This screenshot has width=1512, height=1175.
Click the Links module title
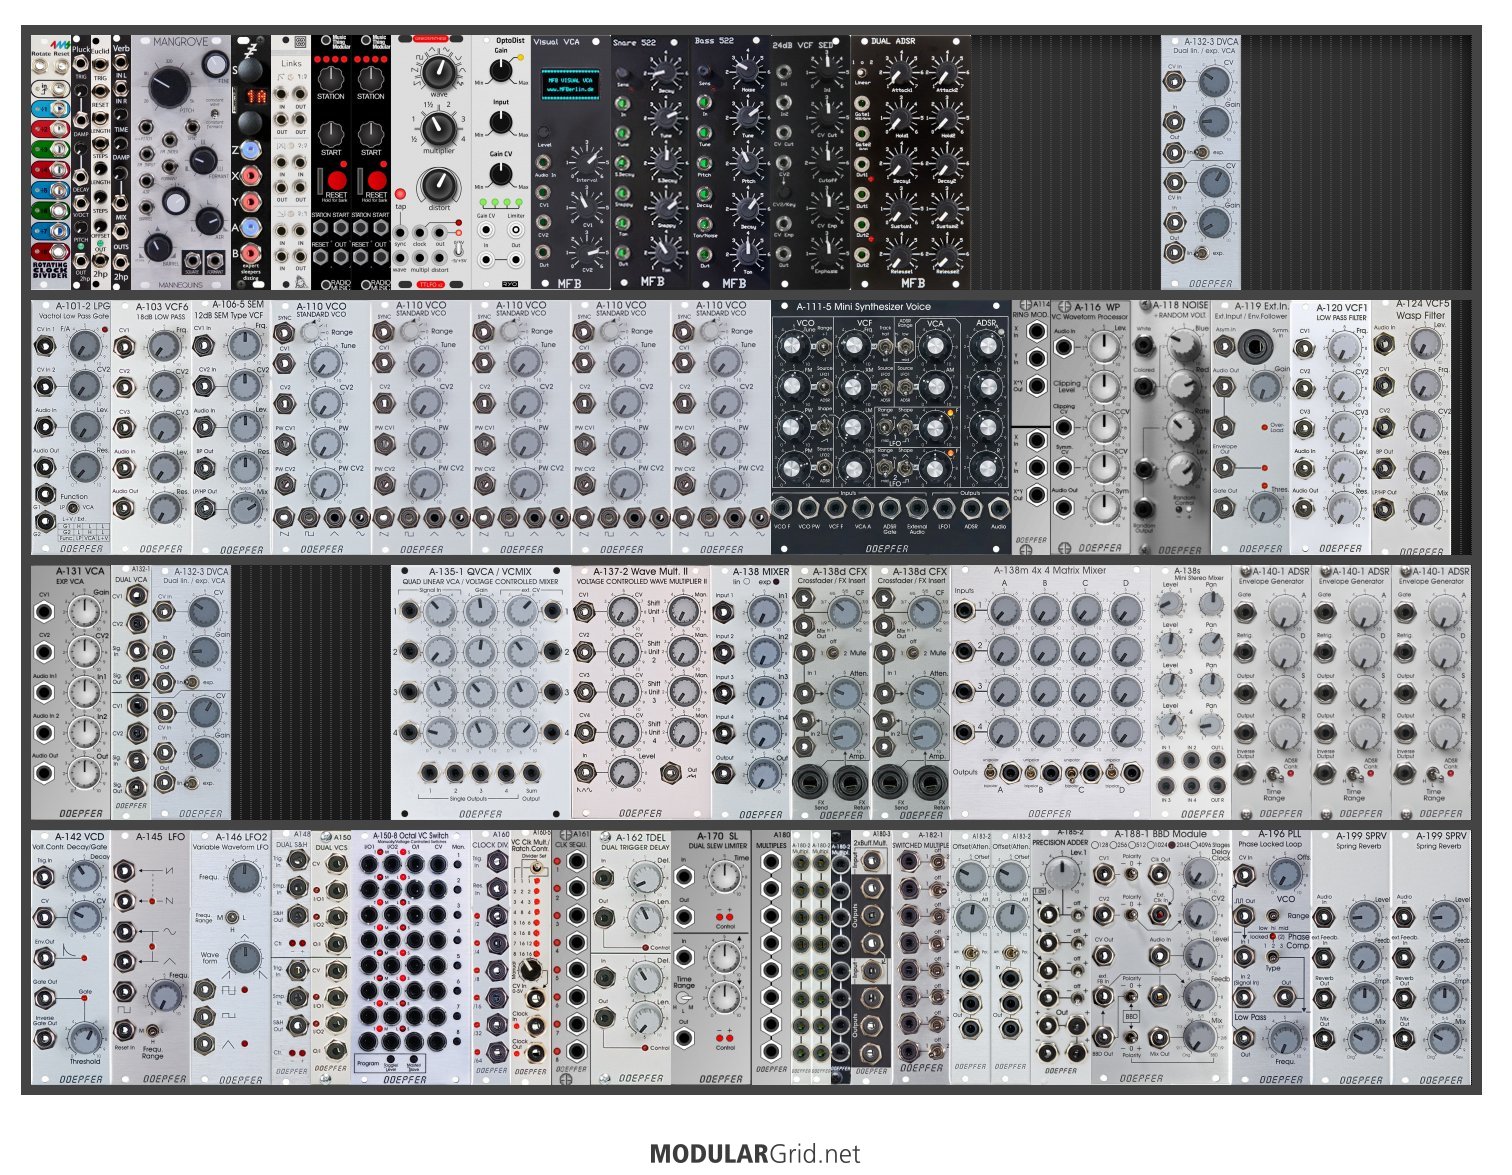tap(291, 63)
